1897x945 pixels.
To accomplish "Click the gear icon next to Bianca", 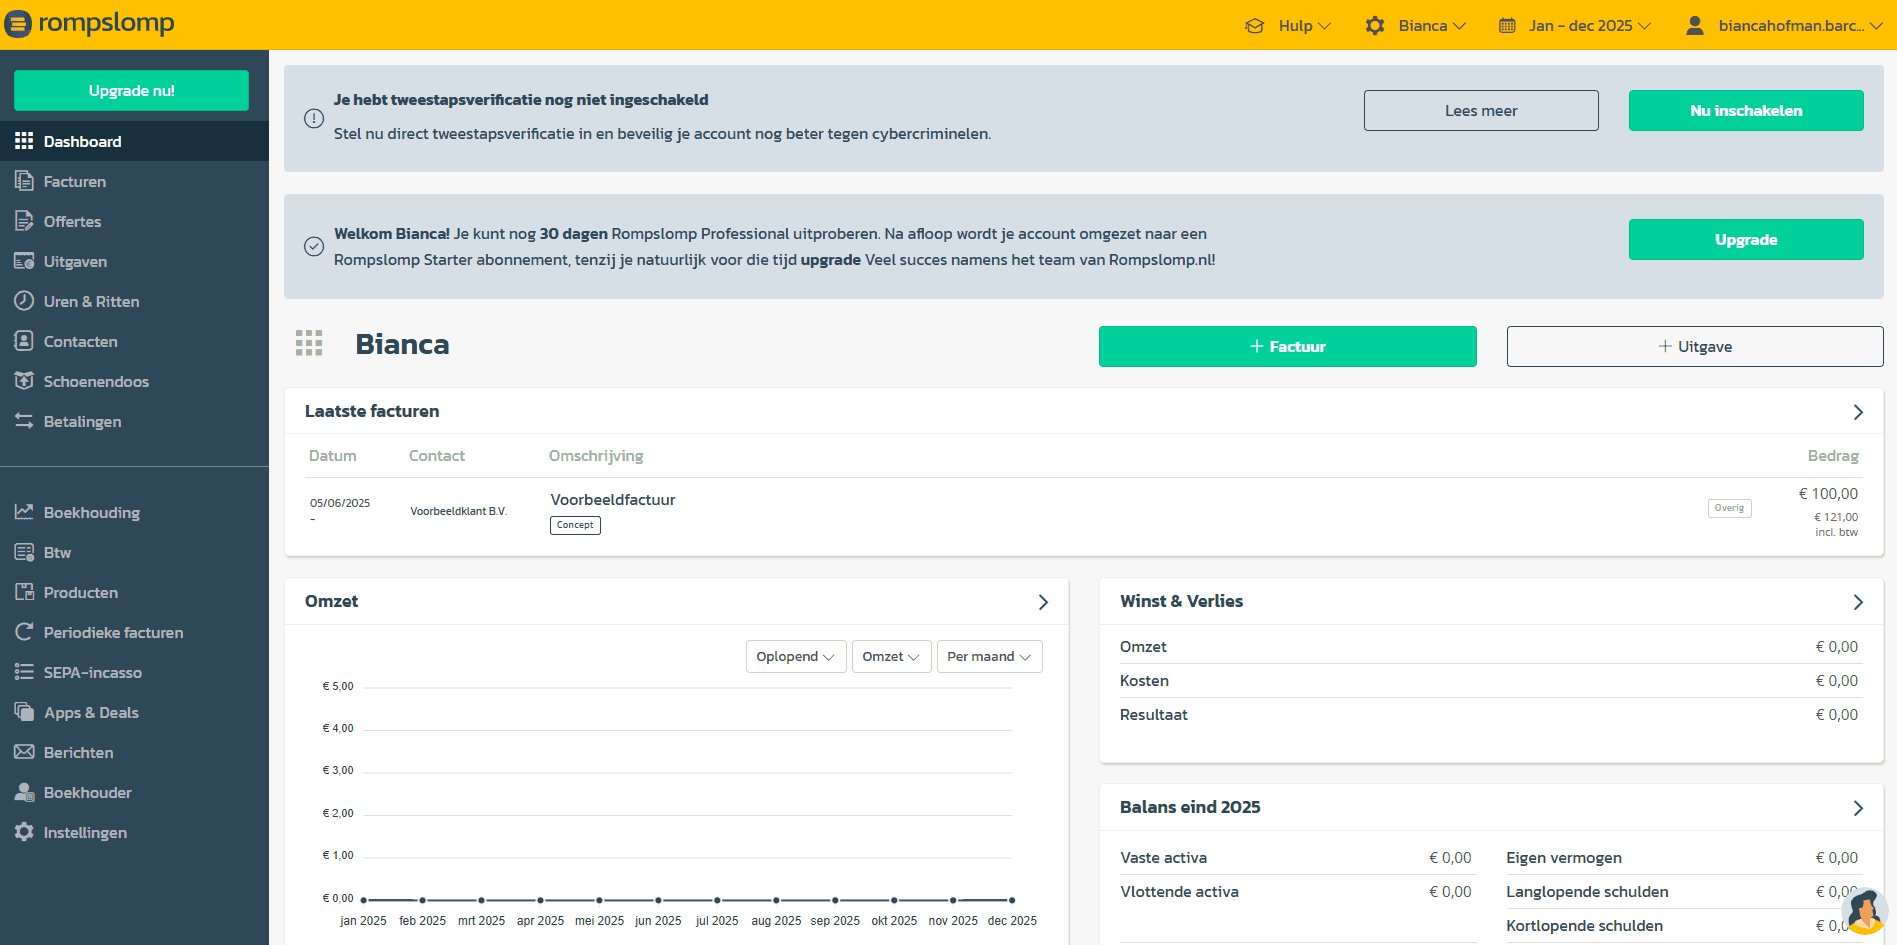I will tap(1375, 26).
